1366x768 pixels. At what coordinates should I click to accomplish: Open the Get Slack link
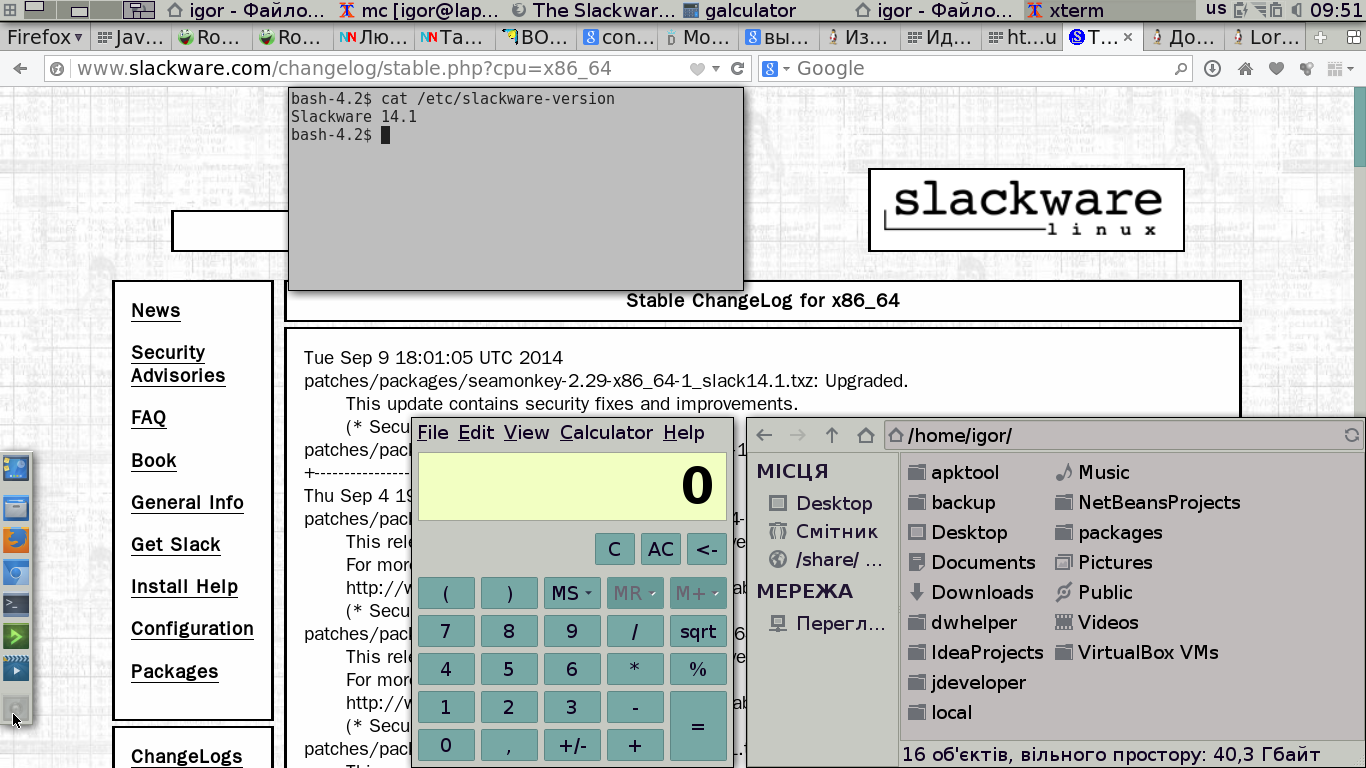176,544
